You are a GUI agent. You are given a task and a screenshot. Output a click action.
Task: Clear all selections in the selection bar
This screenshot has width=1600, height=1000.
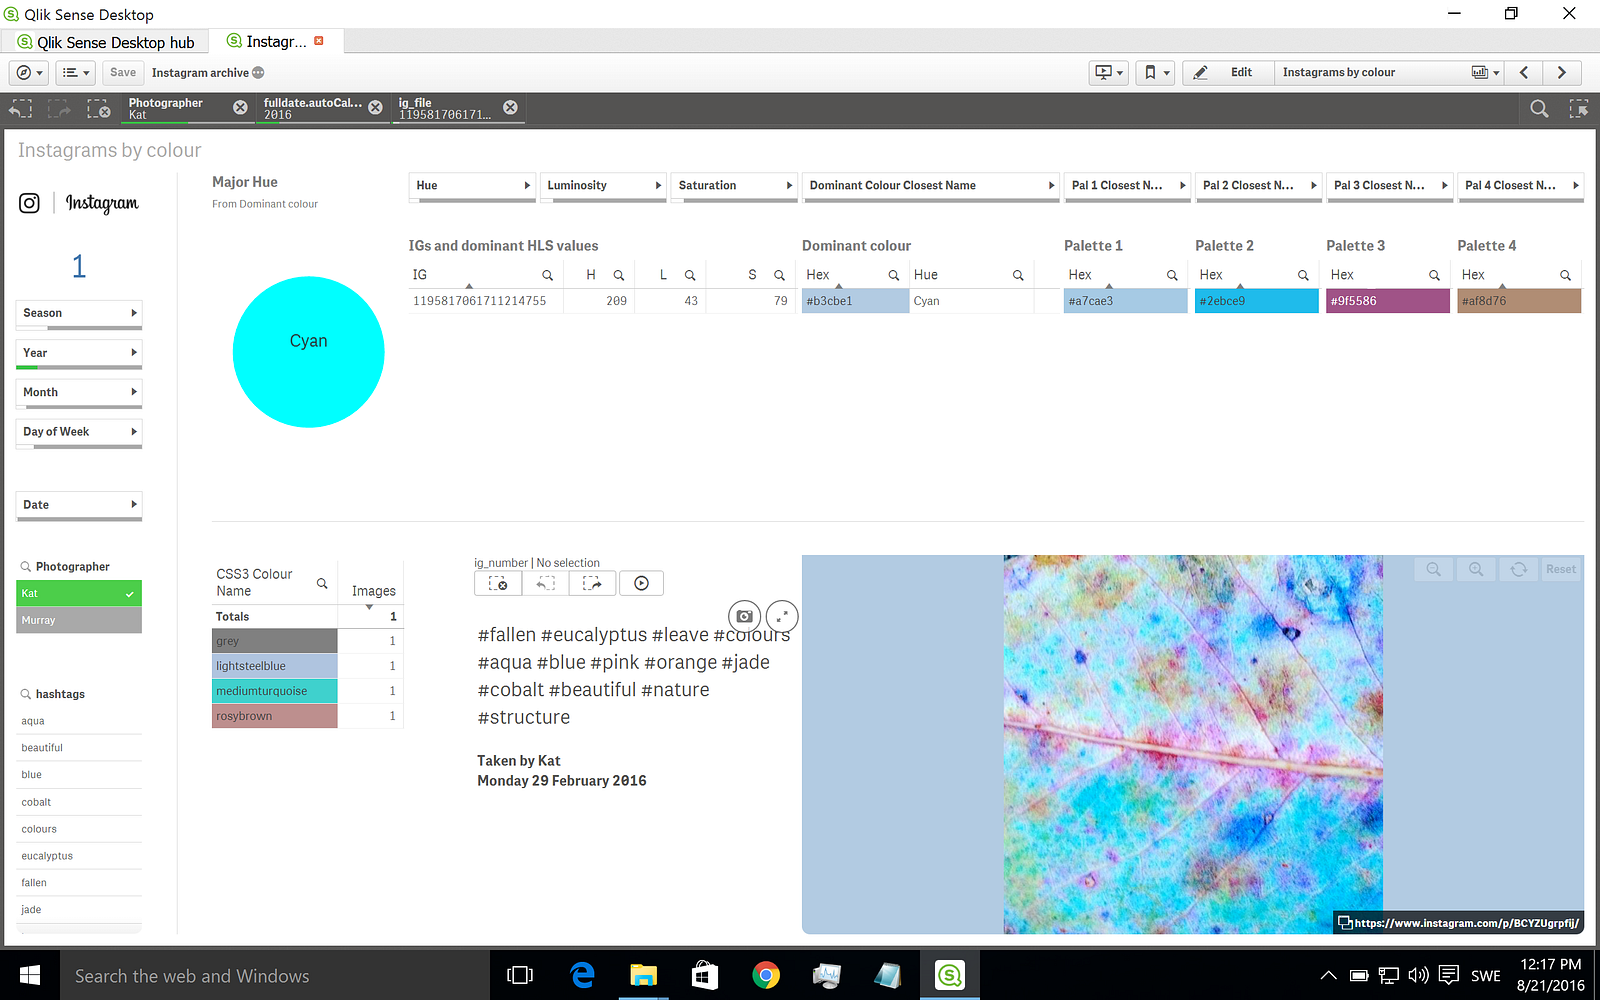(98, 109)
